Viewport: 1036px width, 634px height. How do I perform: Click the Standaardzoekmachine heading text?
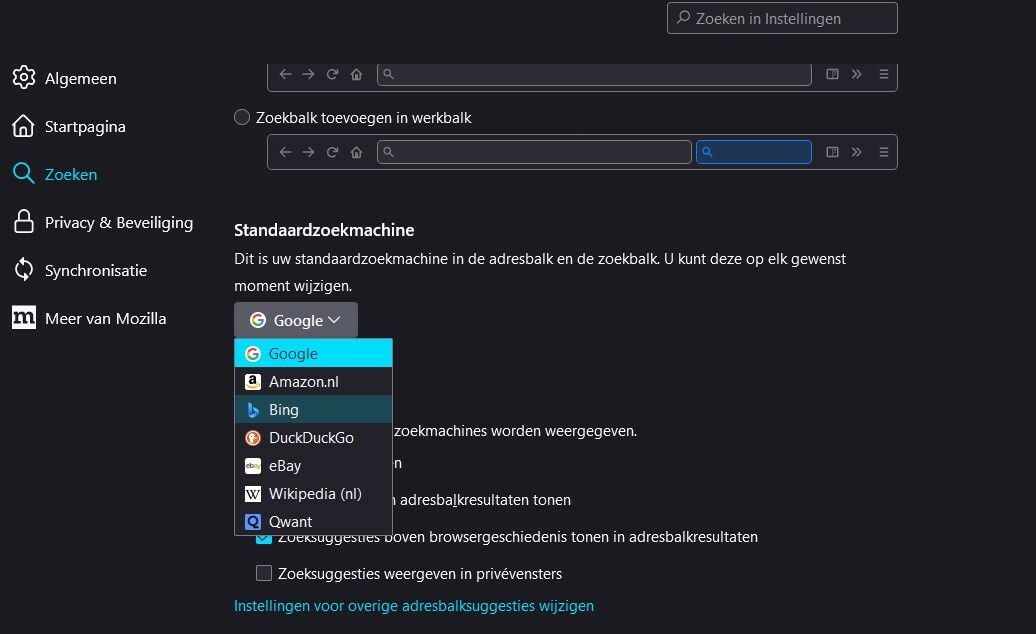[324, 230]
